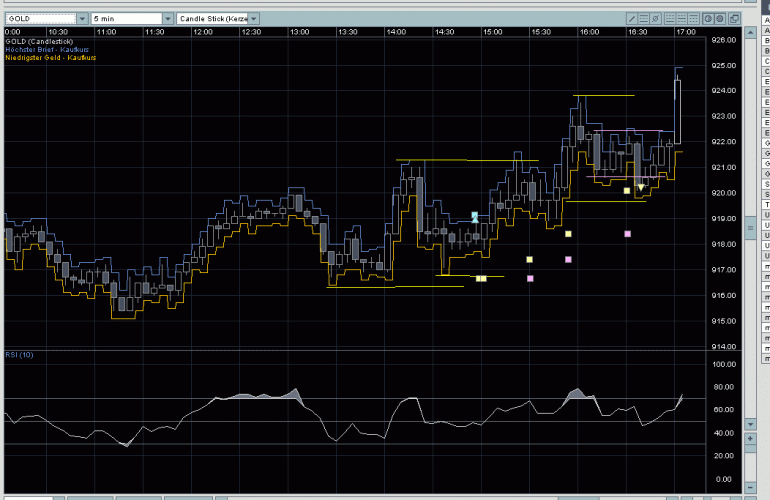Click the scroll up arrow right of chart

point(748,32)
